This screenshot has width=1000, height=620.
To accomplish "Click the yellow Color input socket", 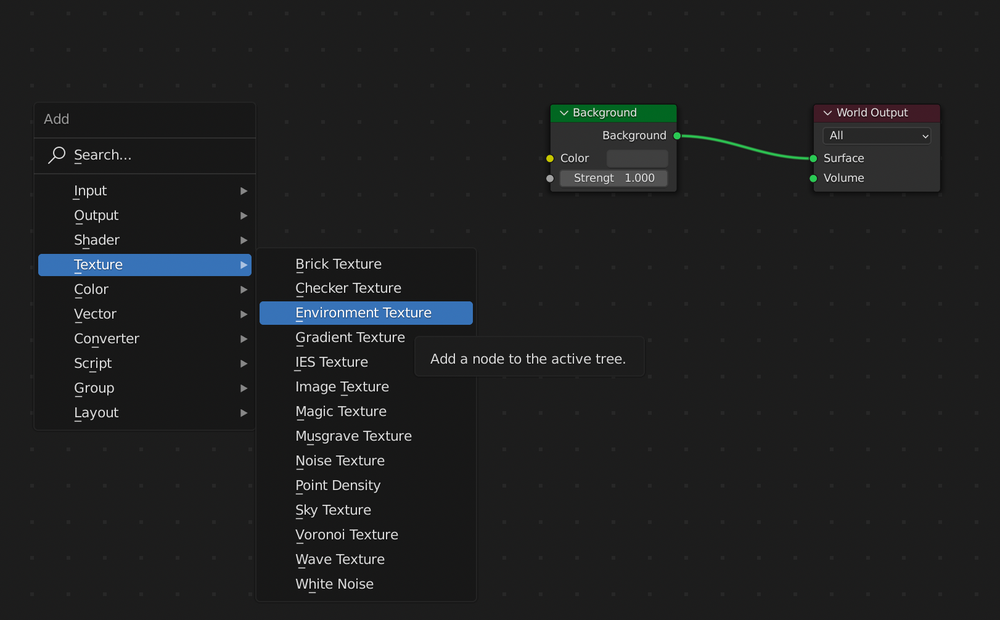I will tap(550, 158).
